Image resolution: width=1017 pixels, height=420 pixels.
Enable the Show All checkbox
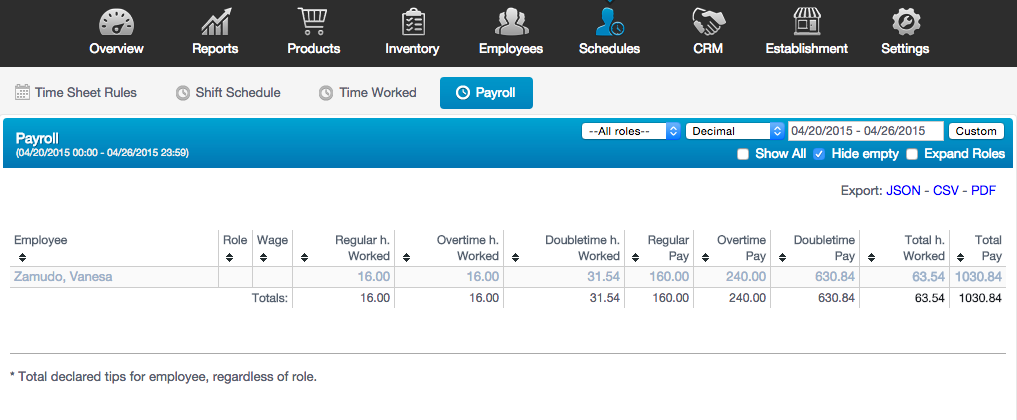[x=743, y=154]
